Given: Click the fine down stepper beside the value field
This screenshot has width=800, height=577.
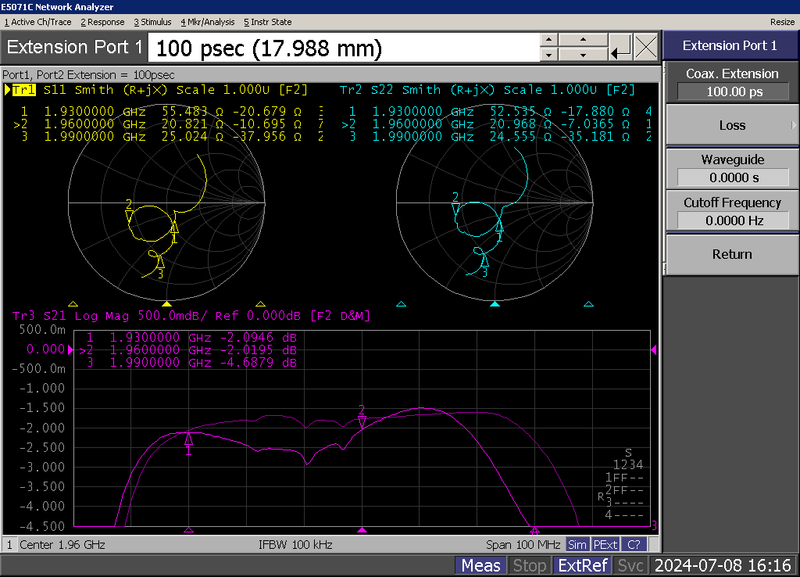Looking at the screenshot, I should pos(548,54).
